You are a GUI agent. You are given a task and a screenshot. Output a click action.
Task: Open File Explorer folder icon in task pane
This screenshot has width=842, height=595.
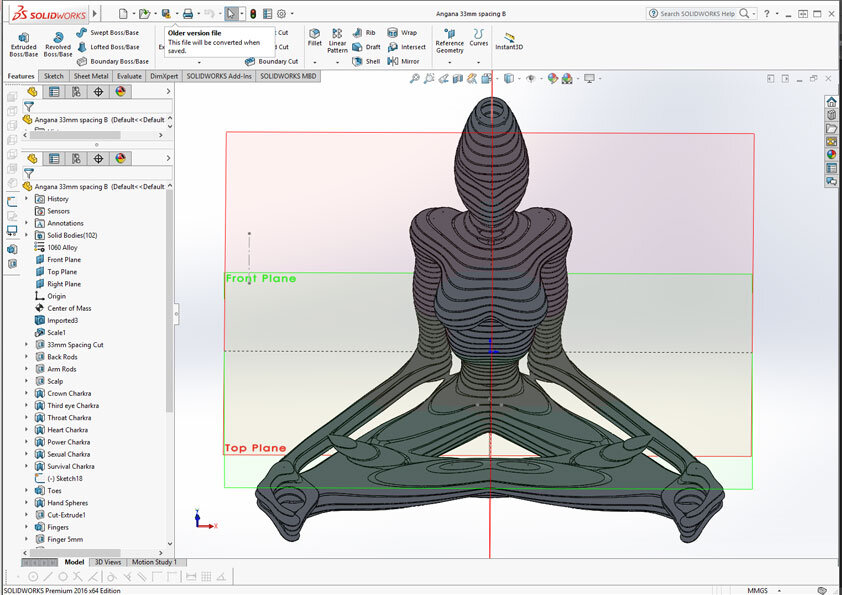tap(831, 128)
